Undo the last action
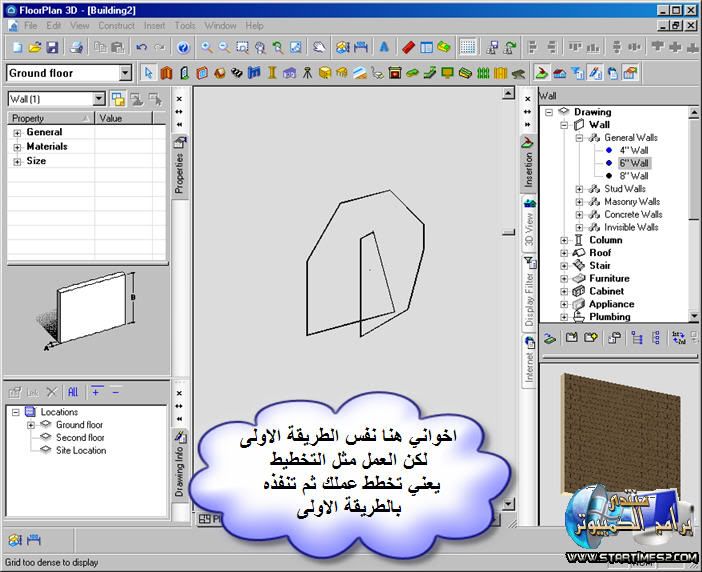The image size is (702, 572). click(141, 47)
